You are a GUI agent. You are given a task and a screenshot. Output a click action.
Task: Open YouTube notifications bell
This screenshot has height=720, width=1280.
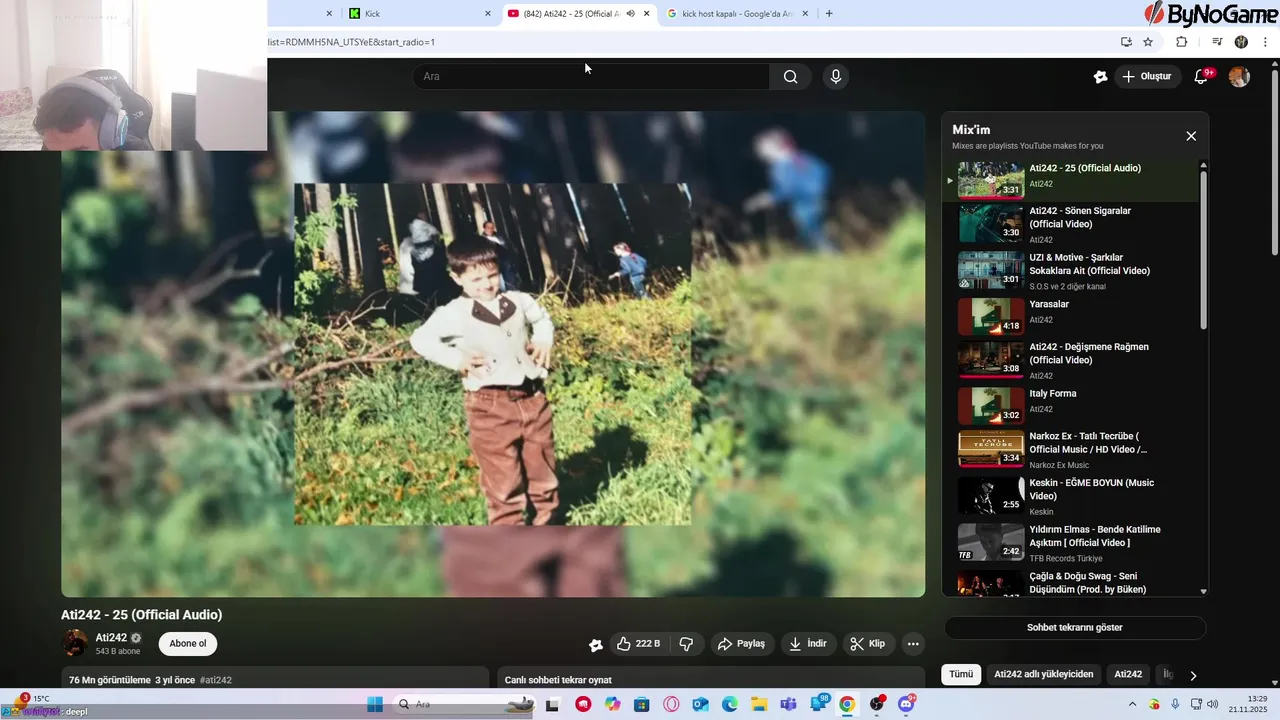pyautogui.click(x=1202, y=77)
